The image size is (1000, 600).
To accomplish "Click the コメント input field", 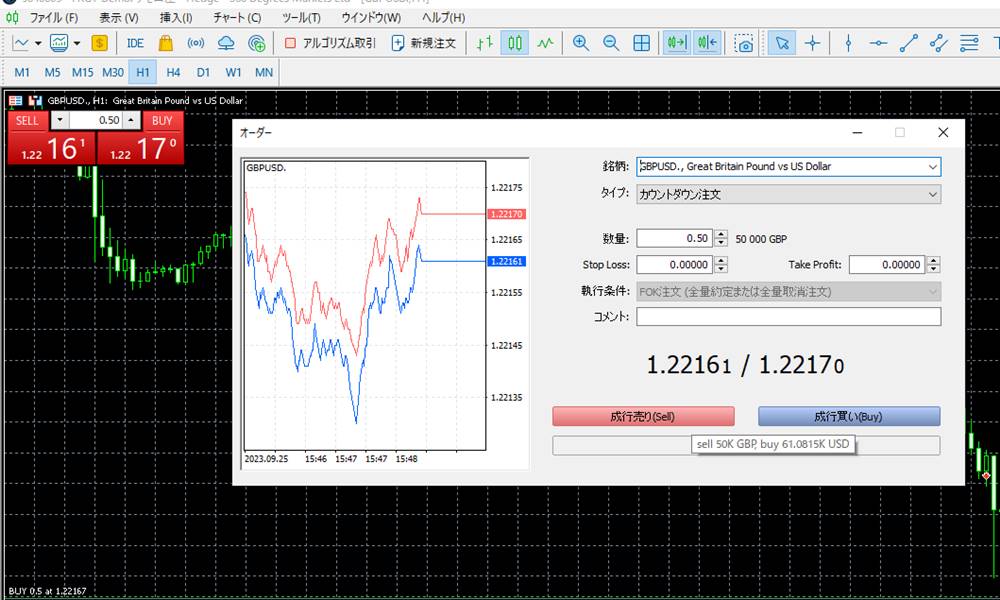I will click(788, 317).
